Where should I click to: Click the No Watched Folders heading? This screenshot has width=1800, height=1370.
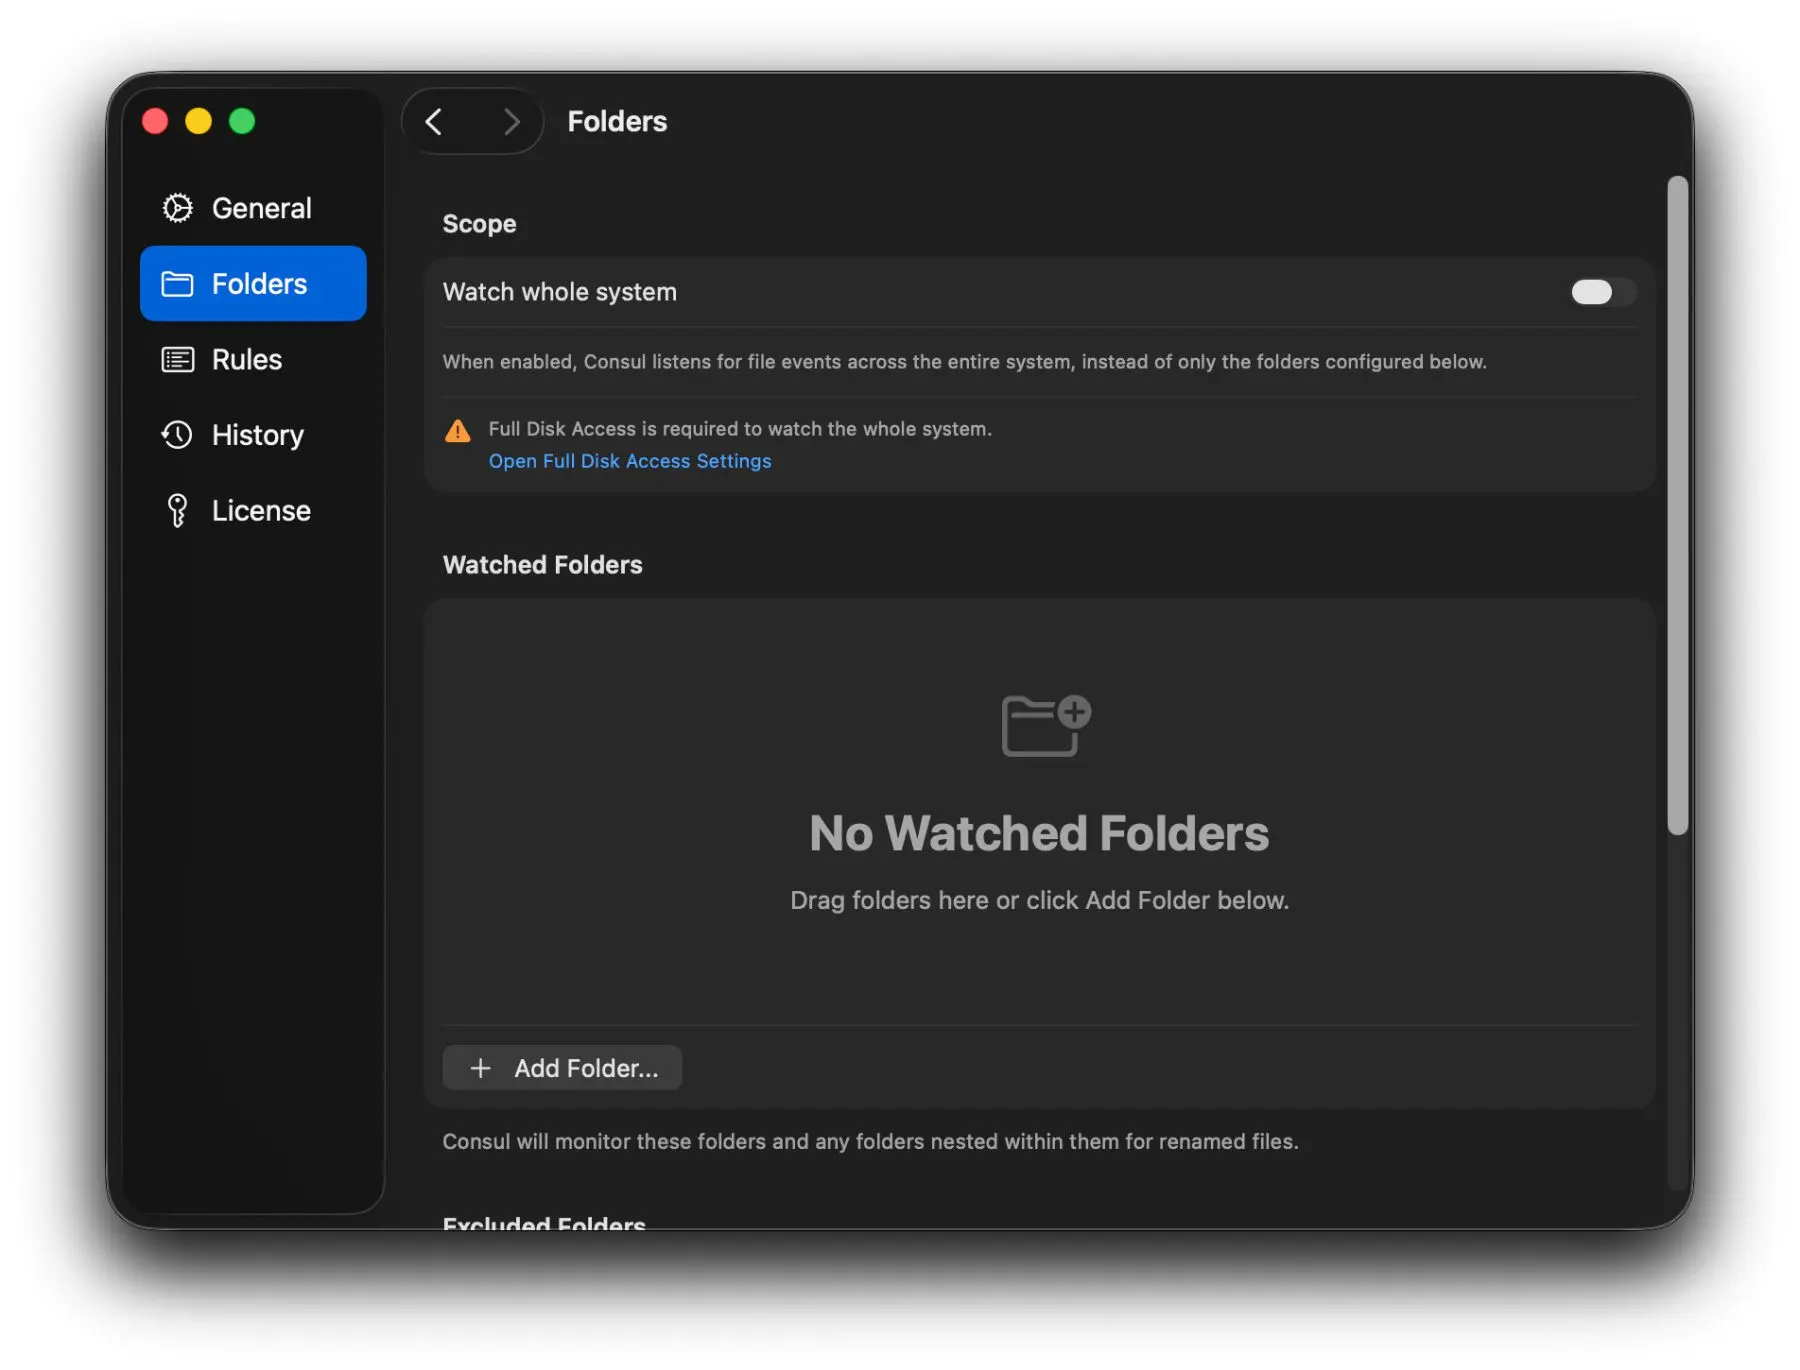coord(1038,833)
